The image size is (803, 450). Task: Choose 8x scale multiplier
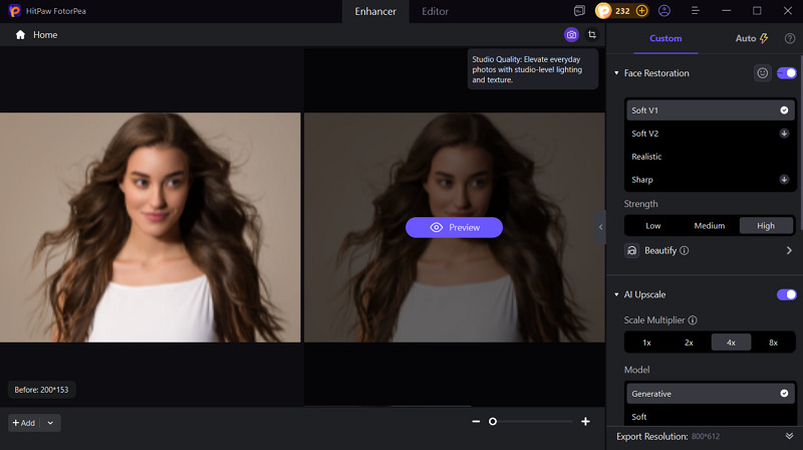[x=773, y=342]
